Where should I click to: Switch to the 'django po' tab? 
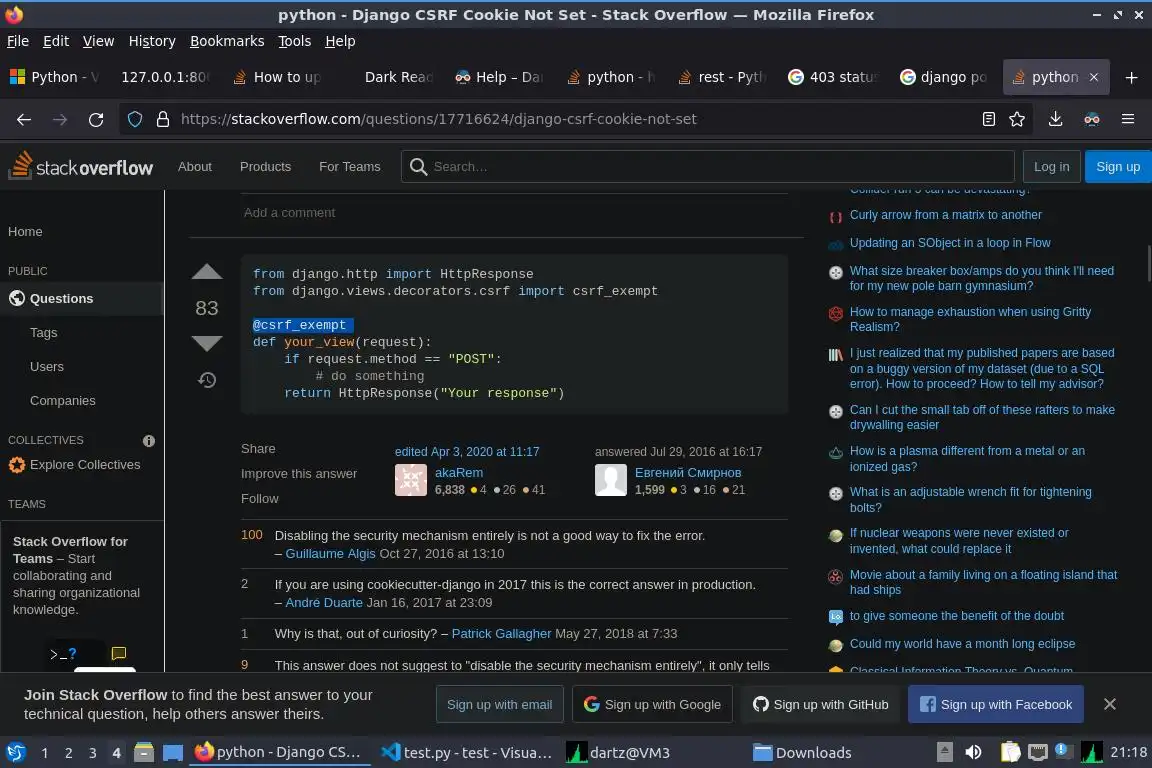pyautogui.click(x=945, y=77)
